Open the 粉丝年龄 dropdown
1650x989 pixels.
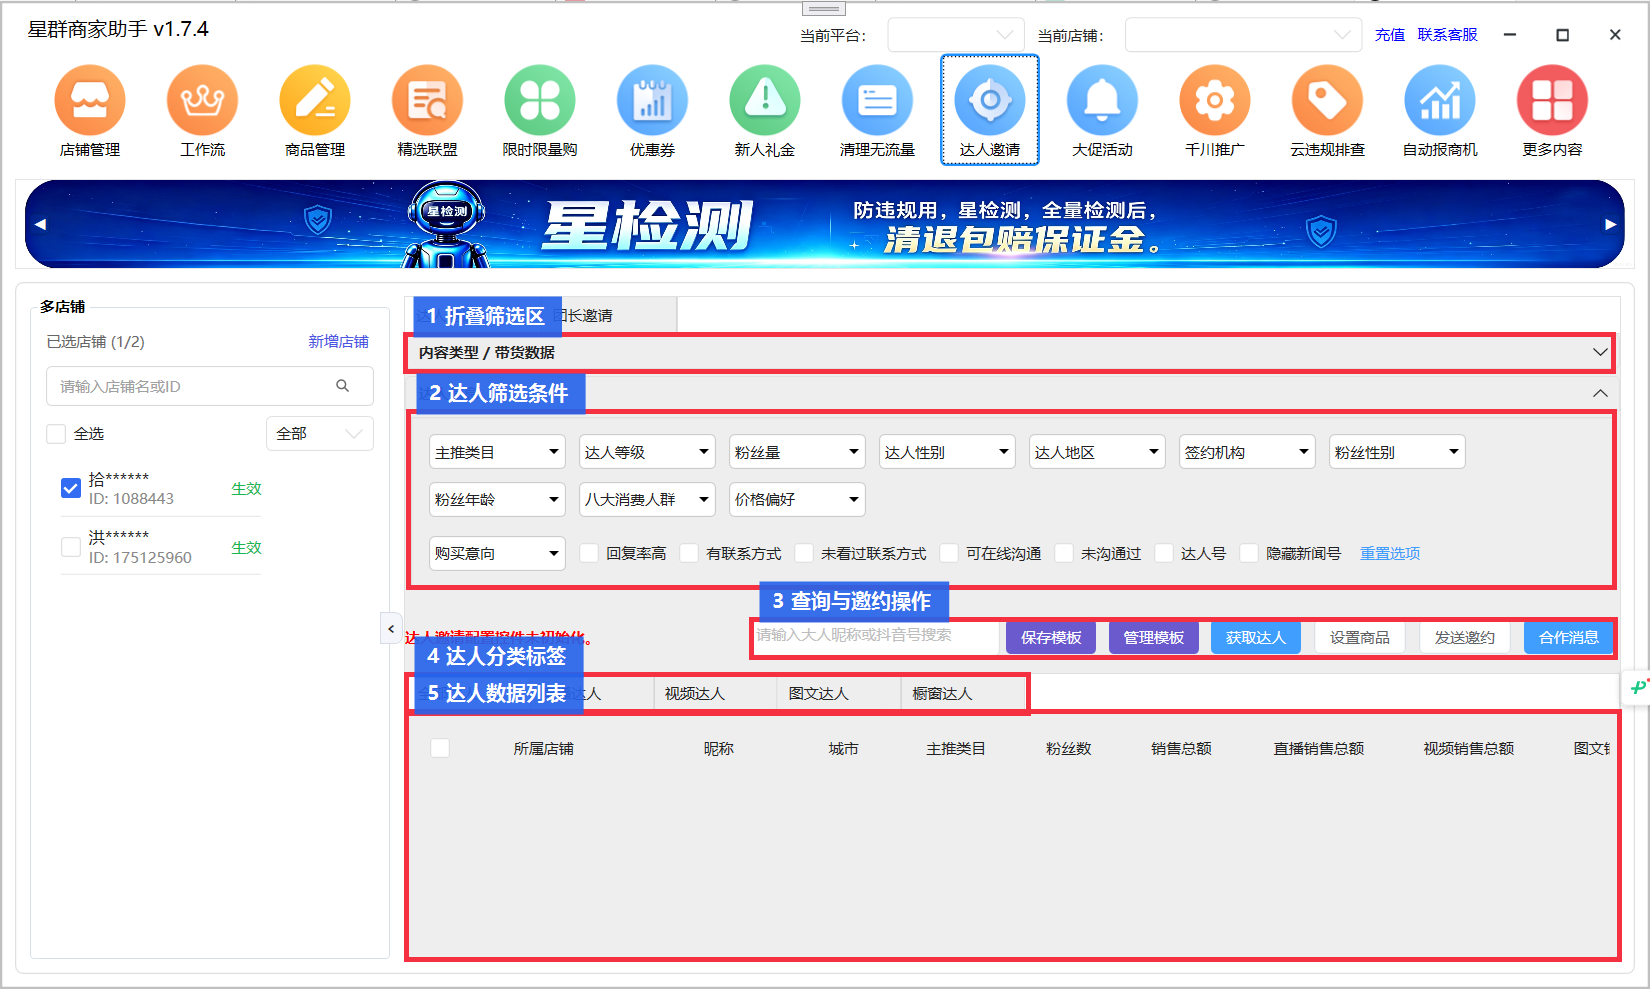point(497,499)
